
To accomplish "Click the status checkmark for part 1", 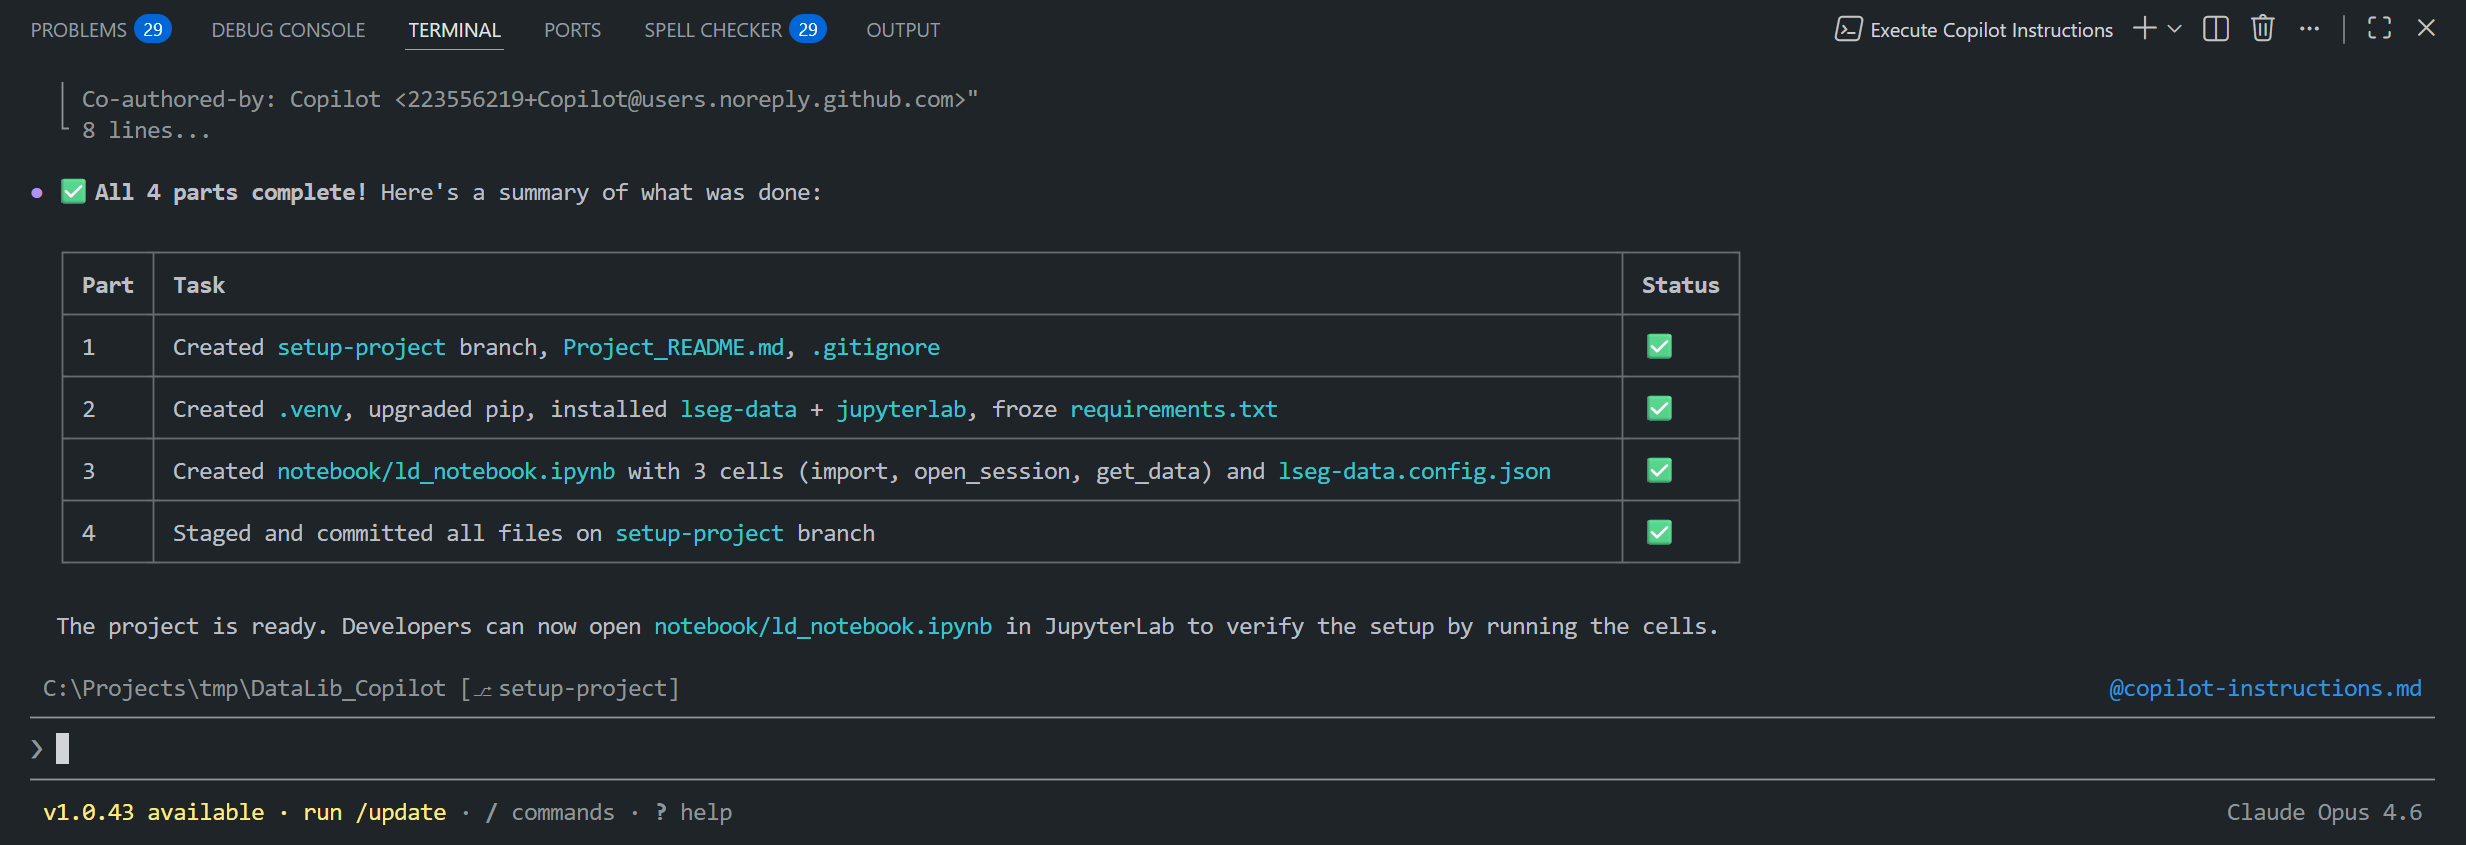I will tap(1659, 346).
